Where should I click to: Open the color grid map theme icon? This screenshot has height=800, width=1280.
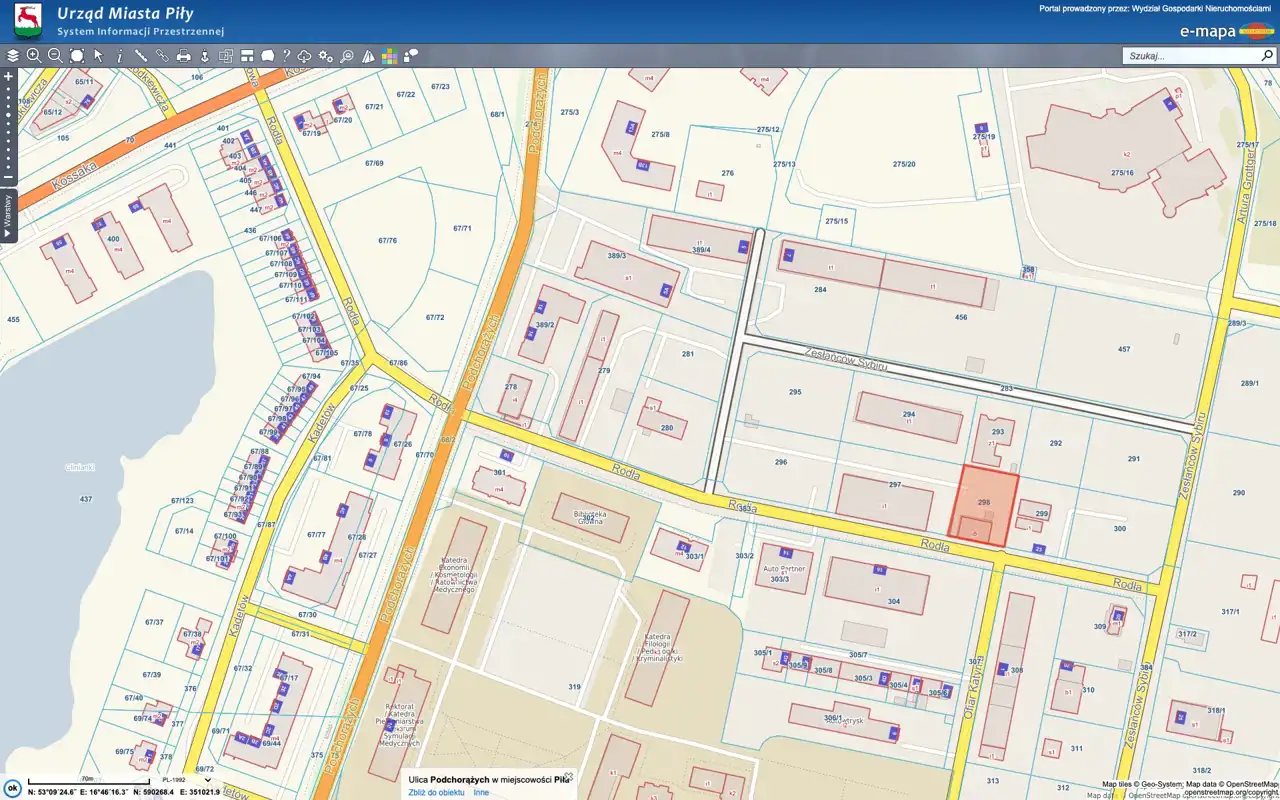(390, 56)
